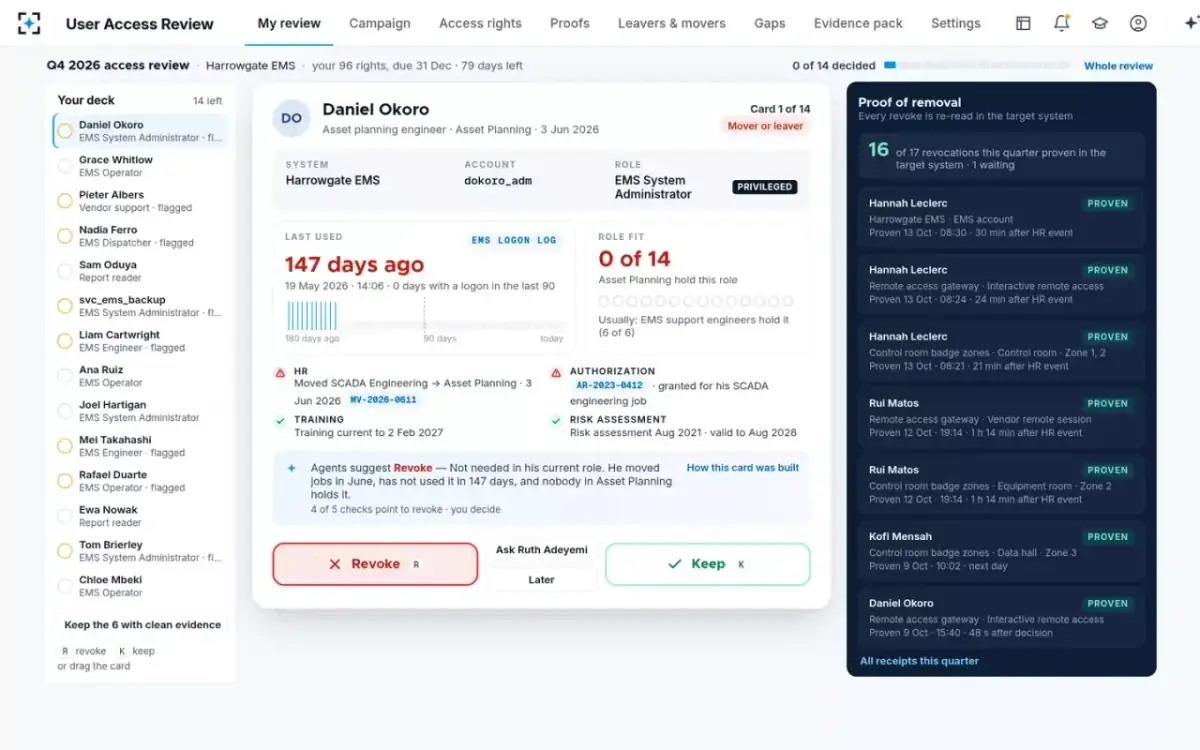Image resolution: width=1200 pixels, height=750 pixels.
Task: Click the Risk Assessment green check icon
Action: click(556, 422)
